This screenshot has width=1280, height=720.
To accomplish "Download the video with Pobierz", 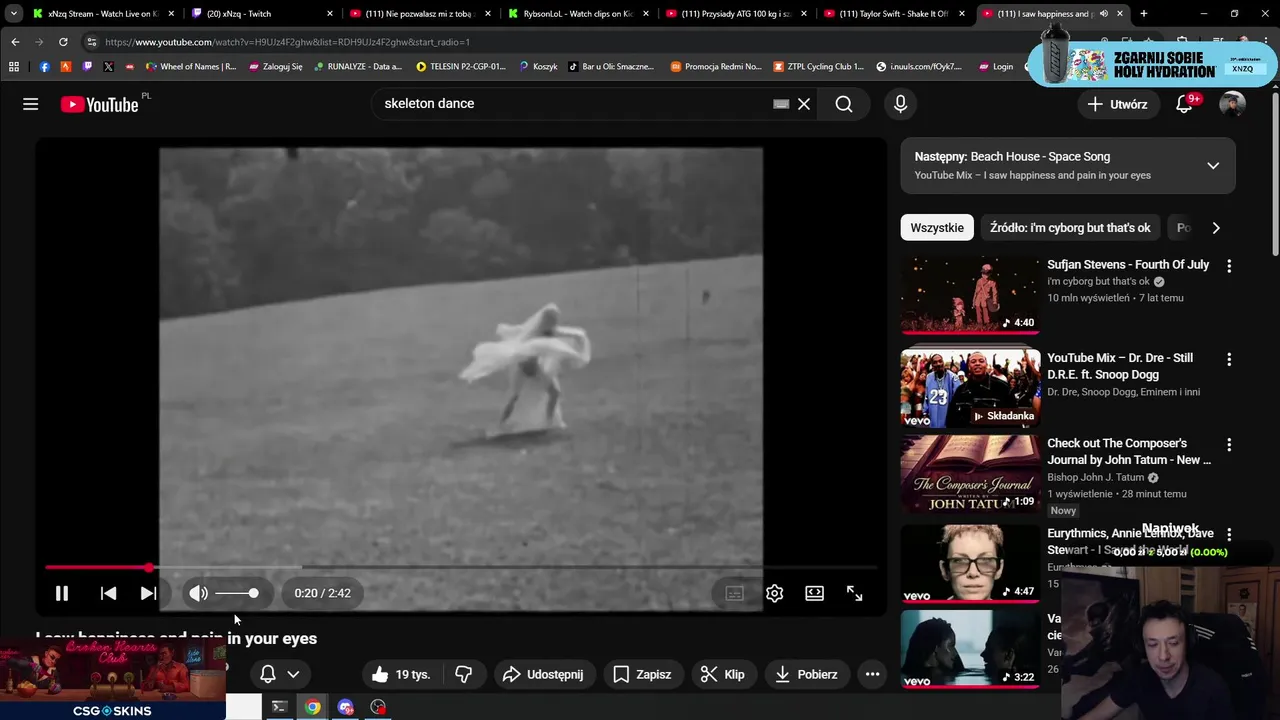I will tap(807, 674).
